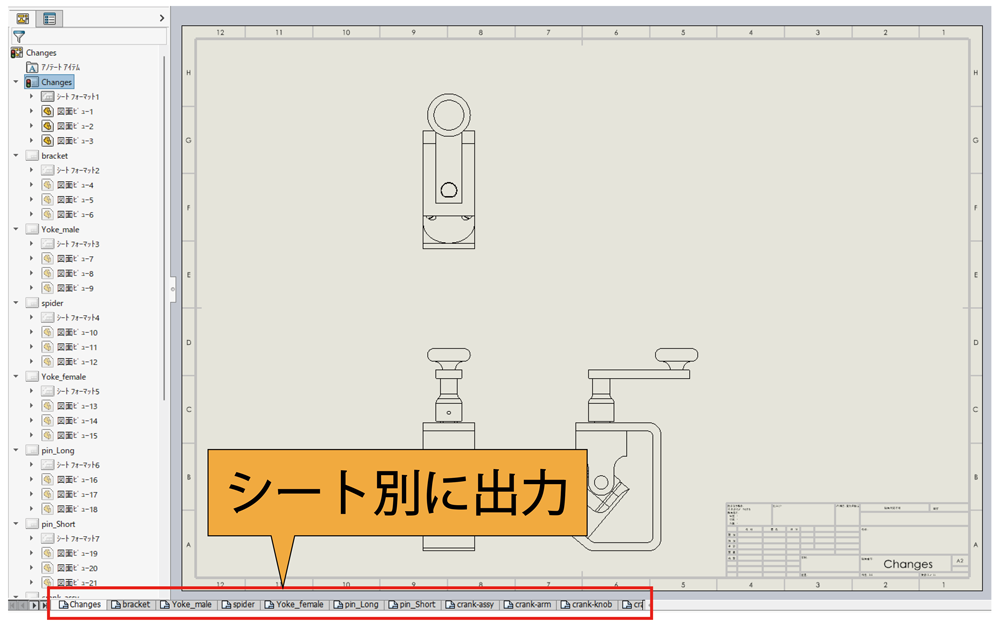Image resolution: width=1000 pixels, height=627 pixels.
Task: Switch to the bracket sheet tab
Action: point(130,604)
